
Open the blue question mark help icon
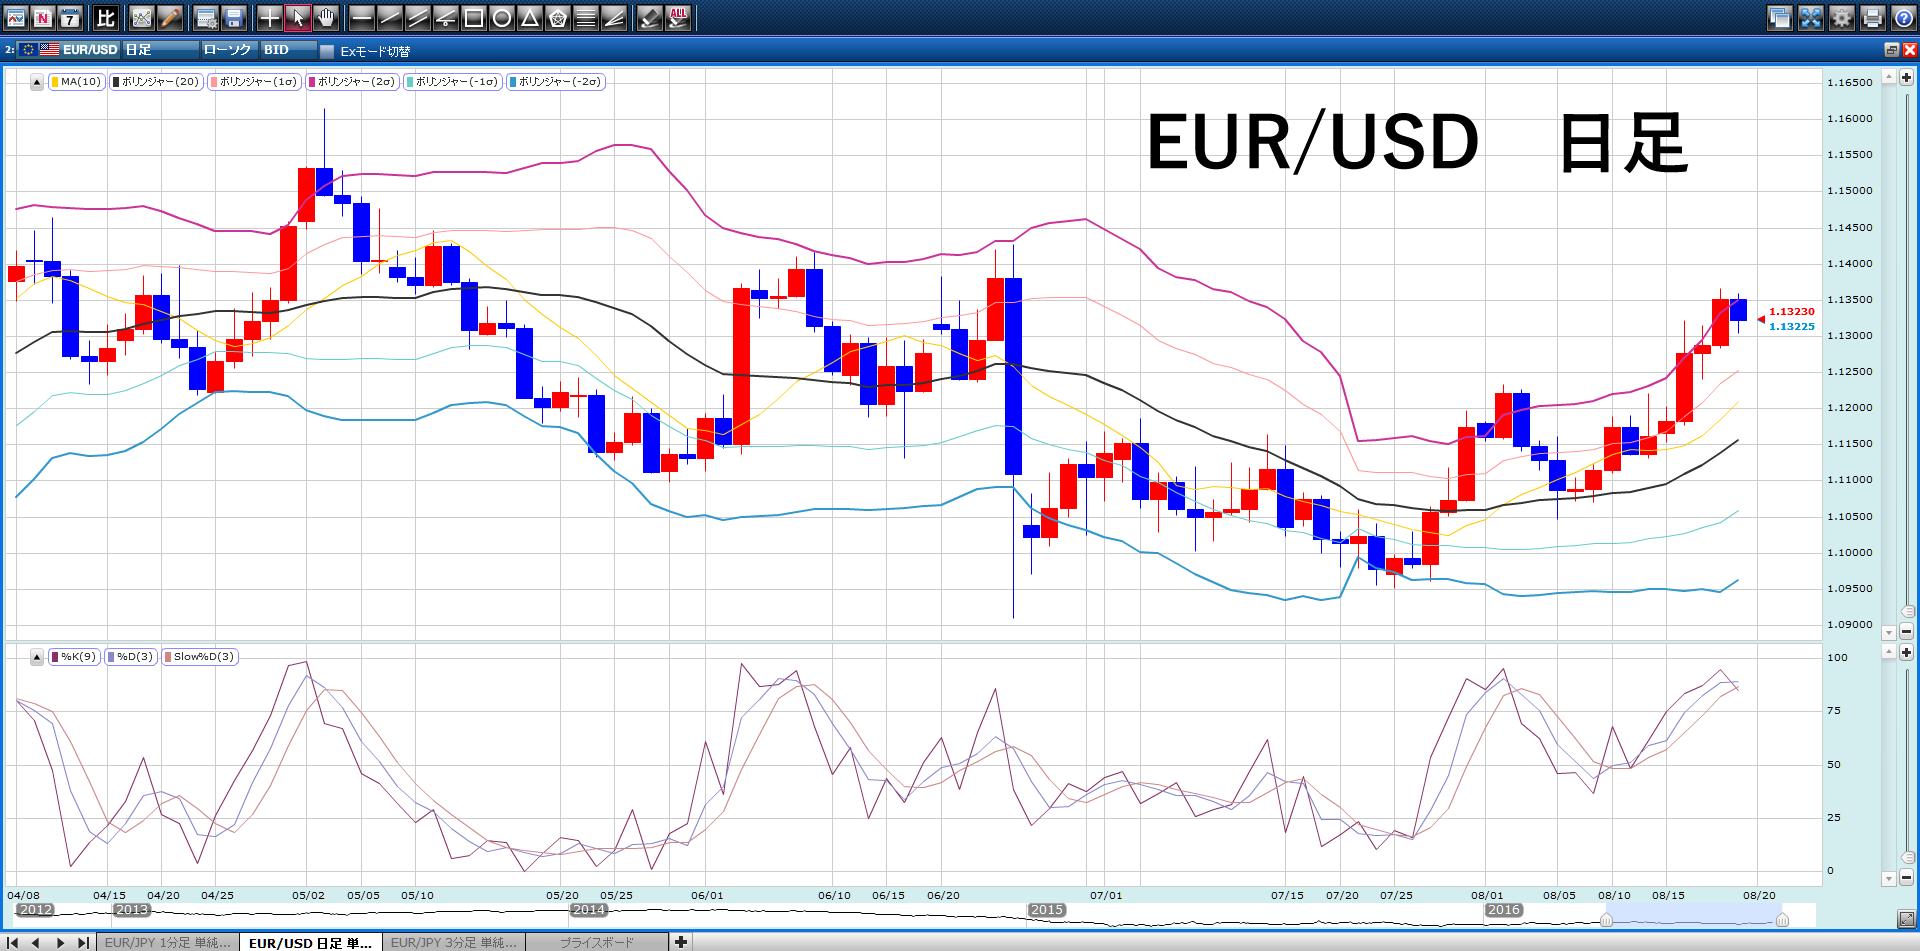[x=1904, y=17]
